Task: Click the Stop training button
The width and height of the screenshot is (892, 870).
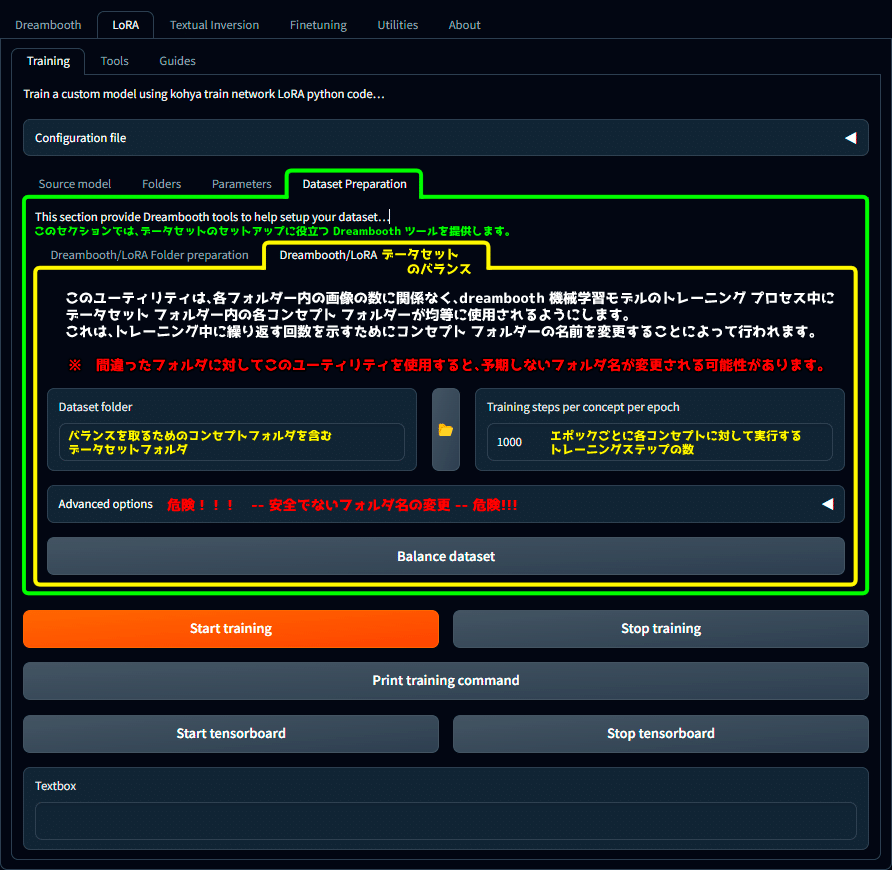Action: point(660,629)
